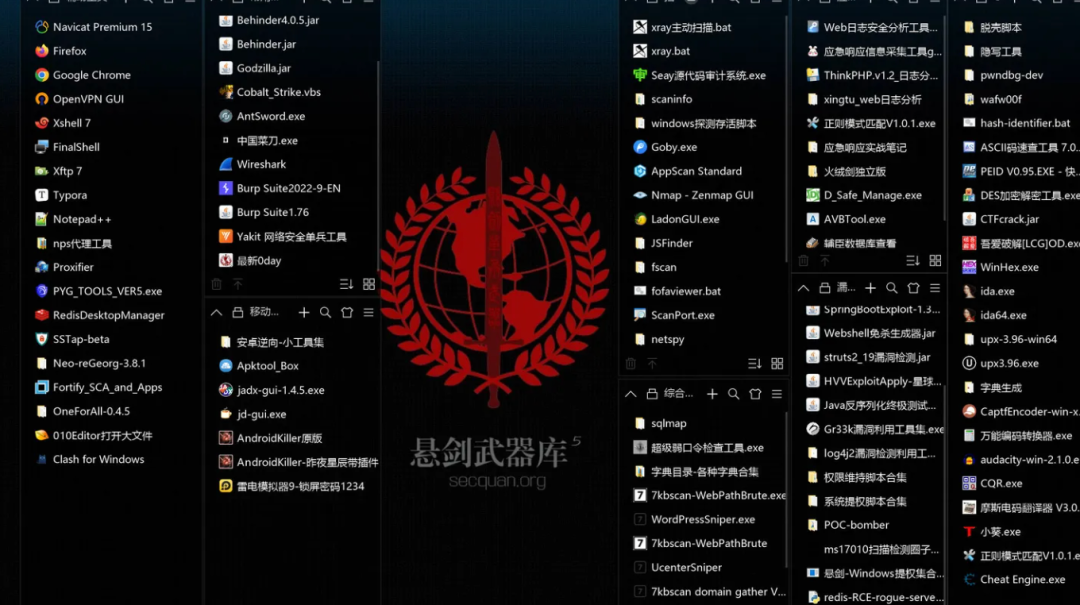Open sqlmap folder
Screen dimensions: 1080x605
pyautogui.click(x=659, y=424)
